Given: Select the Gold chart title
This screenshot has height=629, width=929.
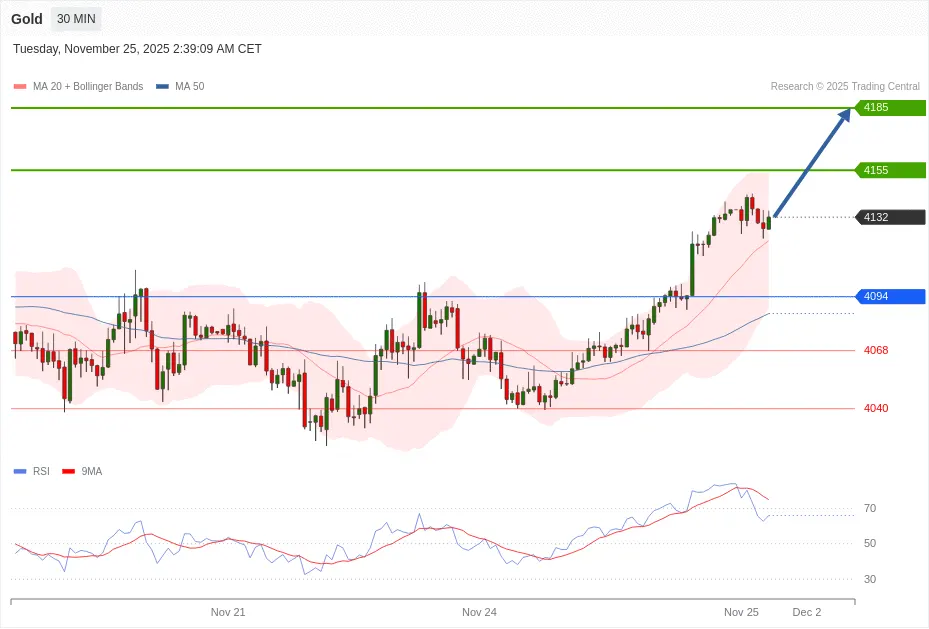Looking at the screenshot, I should click(x=27, y=19).
